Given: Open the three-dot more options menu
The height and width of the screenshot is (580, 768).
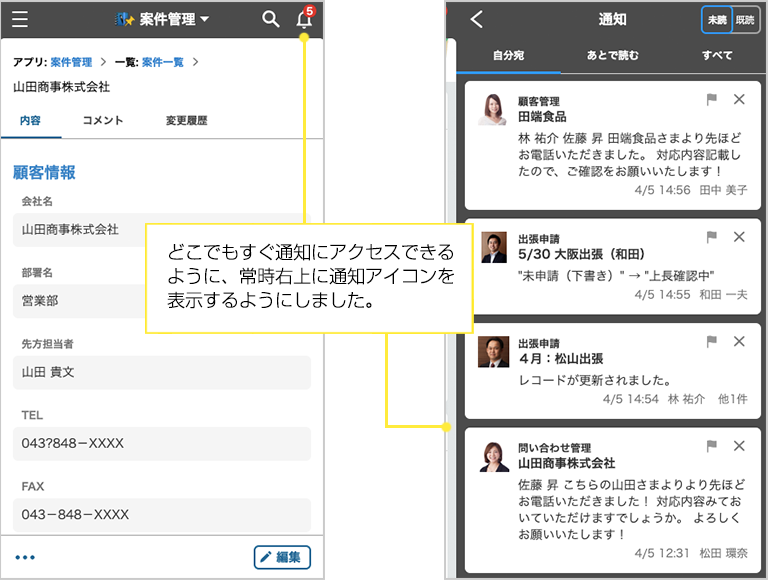Looking at the screenshot, I should 25,557.
